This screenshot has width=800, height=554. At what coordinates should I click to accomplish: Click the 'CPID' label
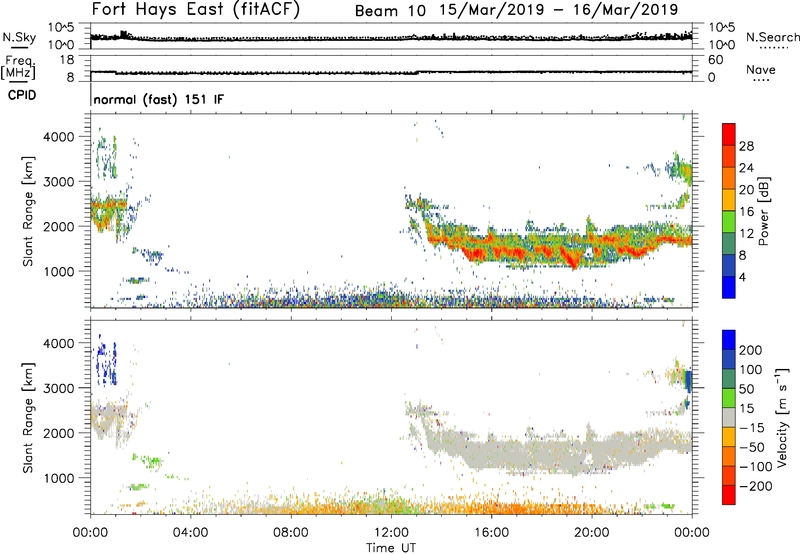coord(22,95)
